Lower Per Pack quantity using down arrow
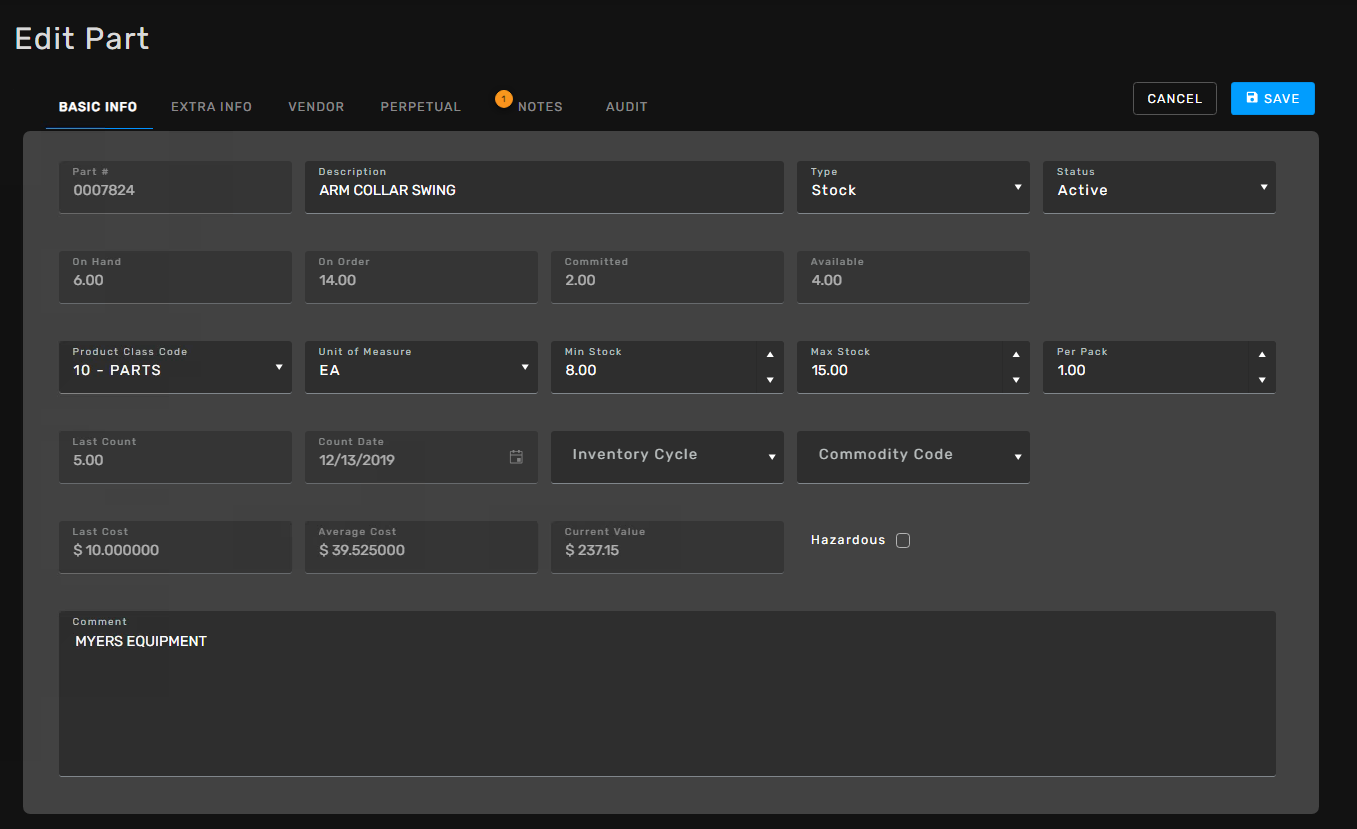 (x=1261, y=380)
